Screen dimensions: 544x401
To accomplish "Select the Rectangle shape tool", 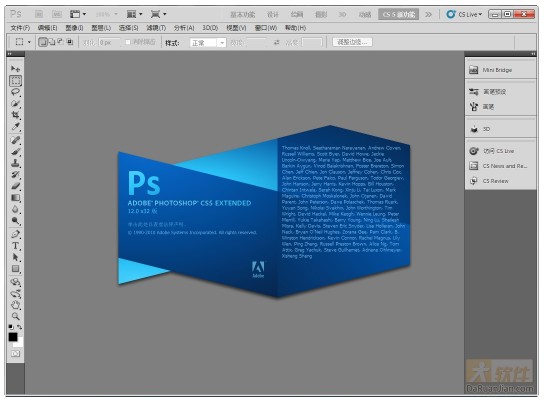I will (x=15, y=268).
